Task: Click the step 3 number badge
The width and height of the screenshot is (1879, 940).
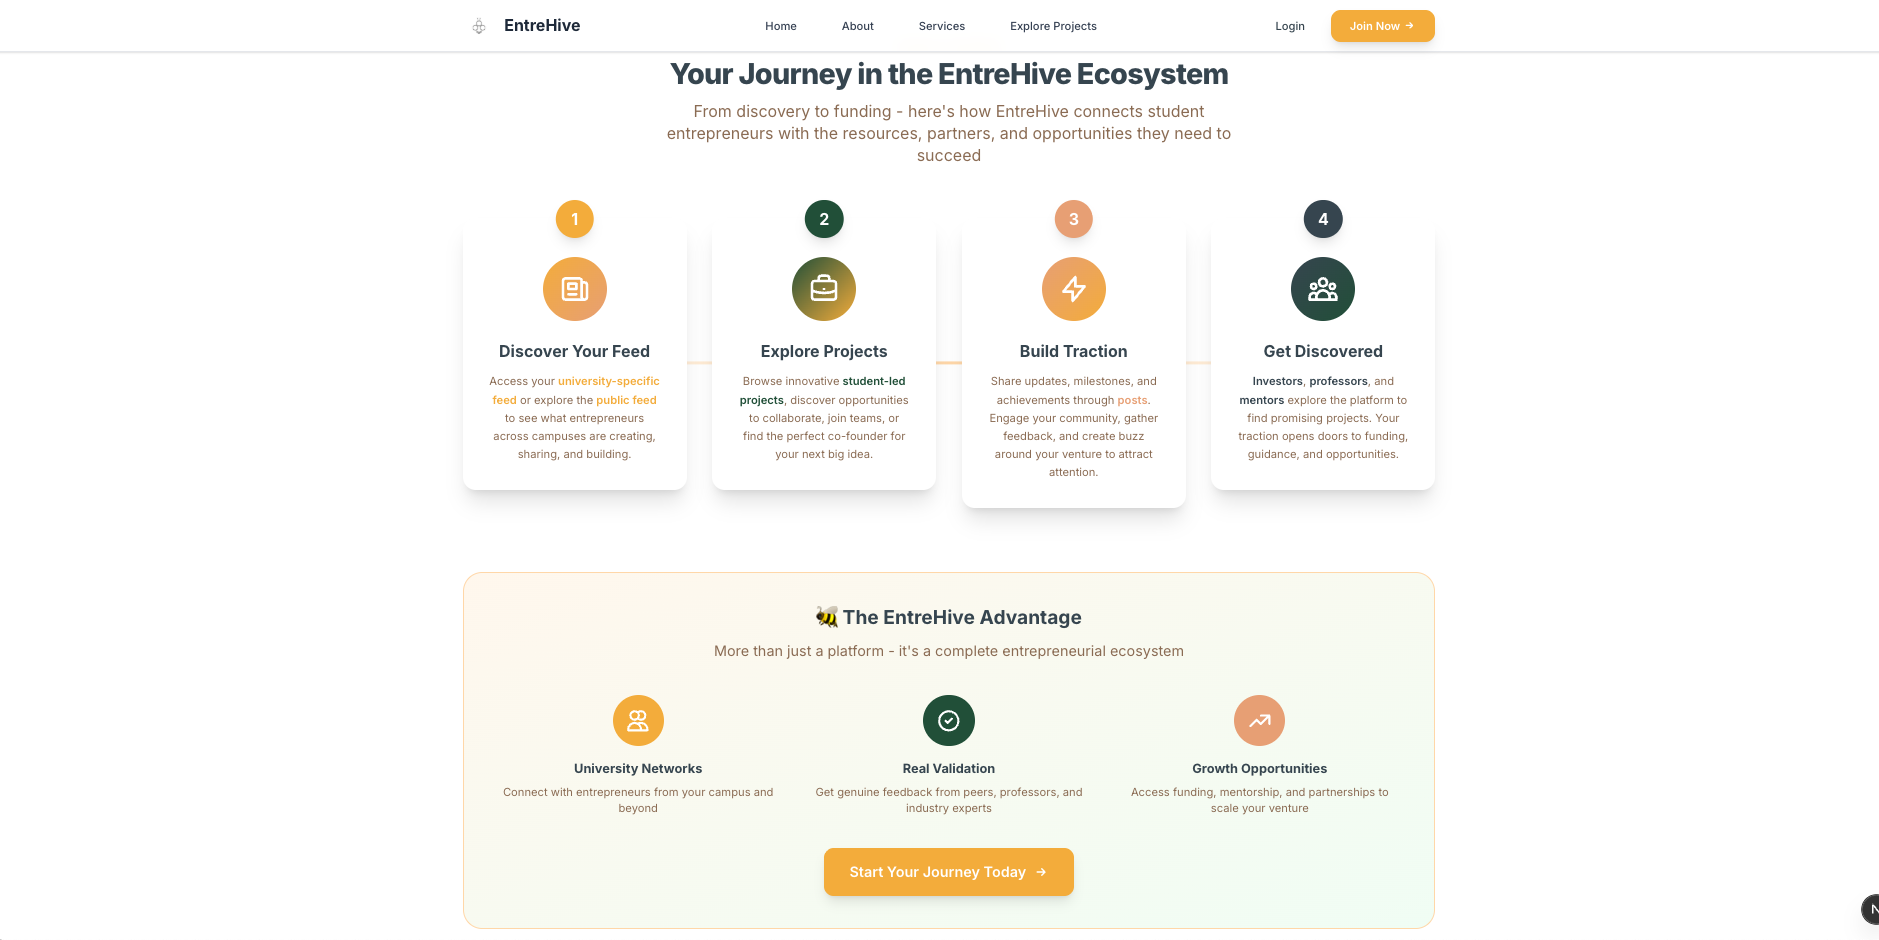Action: [x=1073, y=218]
